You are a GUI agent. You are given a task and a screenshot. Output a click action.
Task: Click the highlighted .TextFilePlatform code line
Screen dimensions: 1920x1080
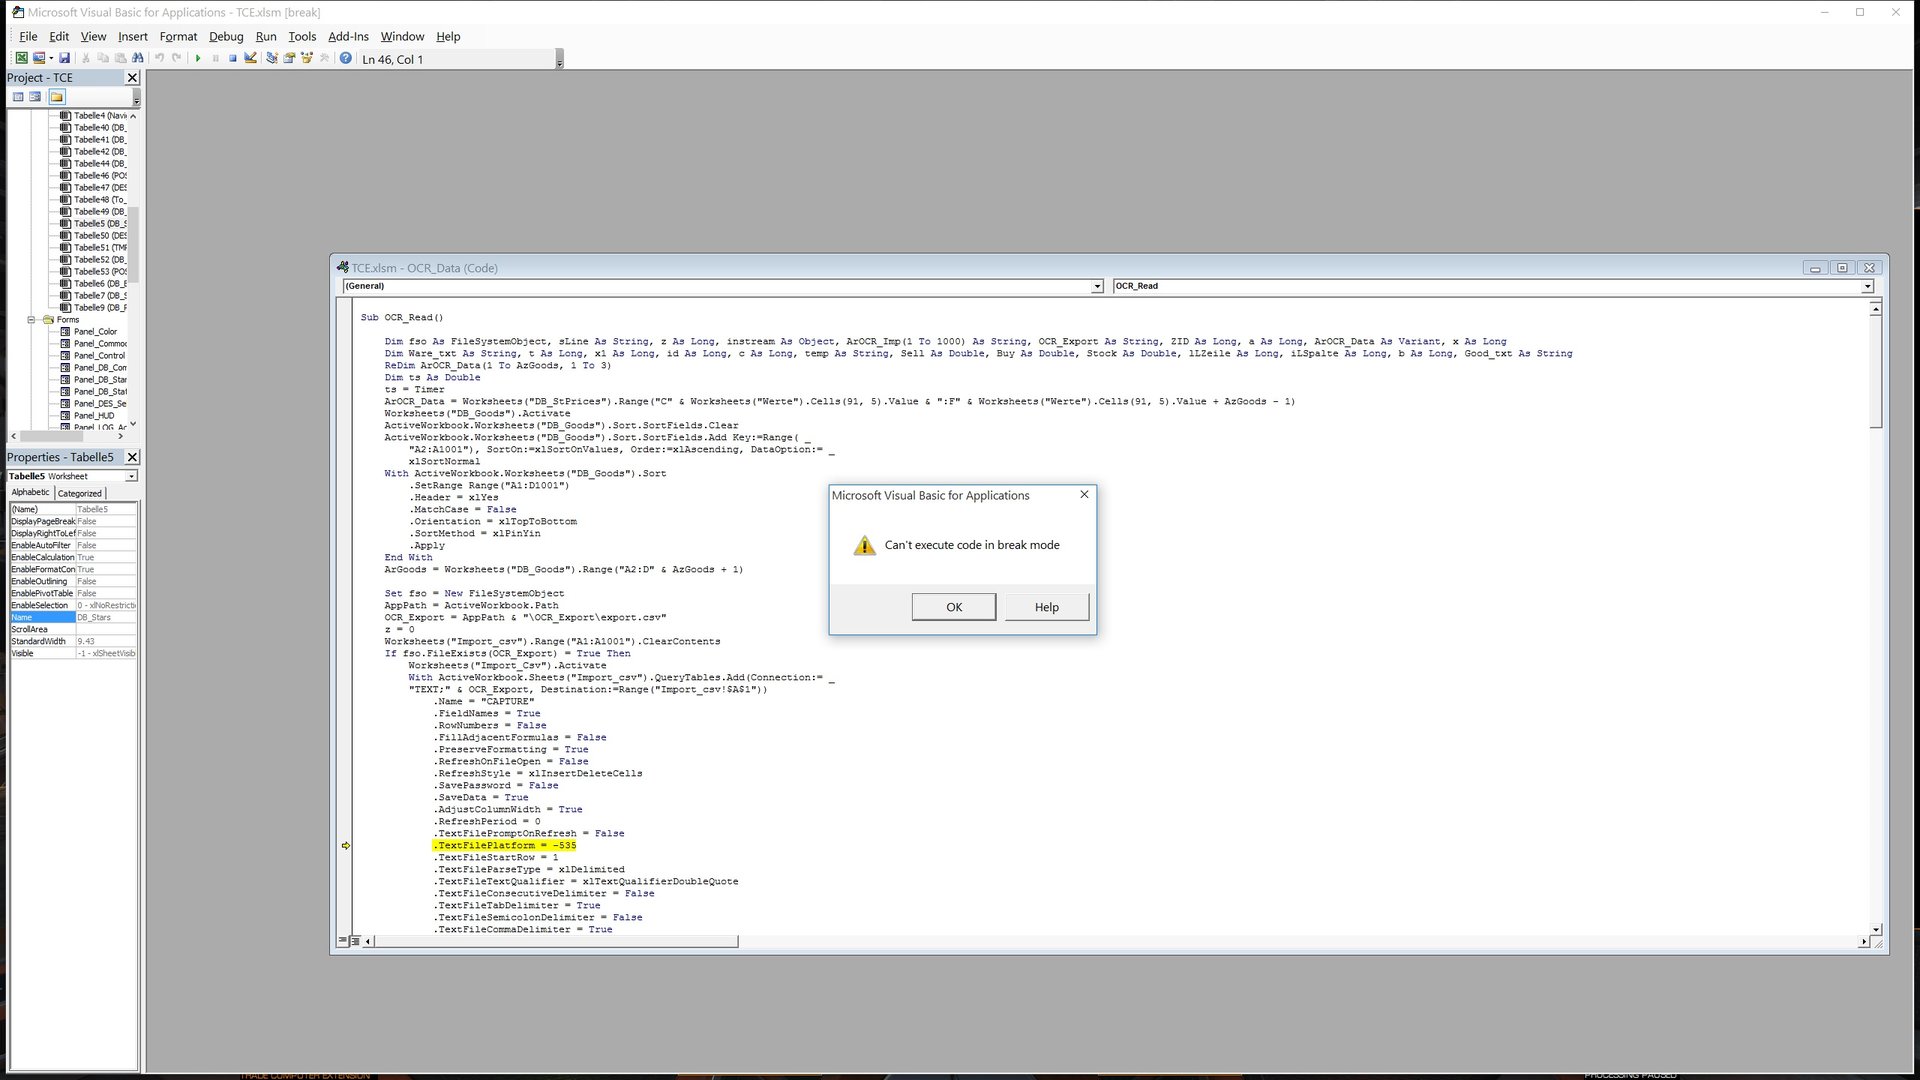[505, 845]
